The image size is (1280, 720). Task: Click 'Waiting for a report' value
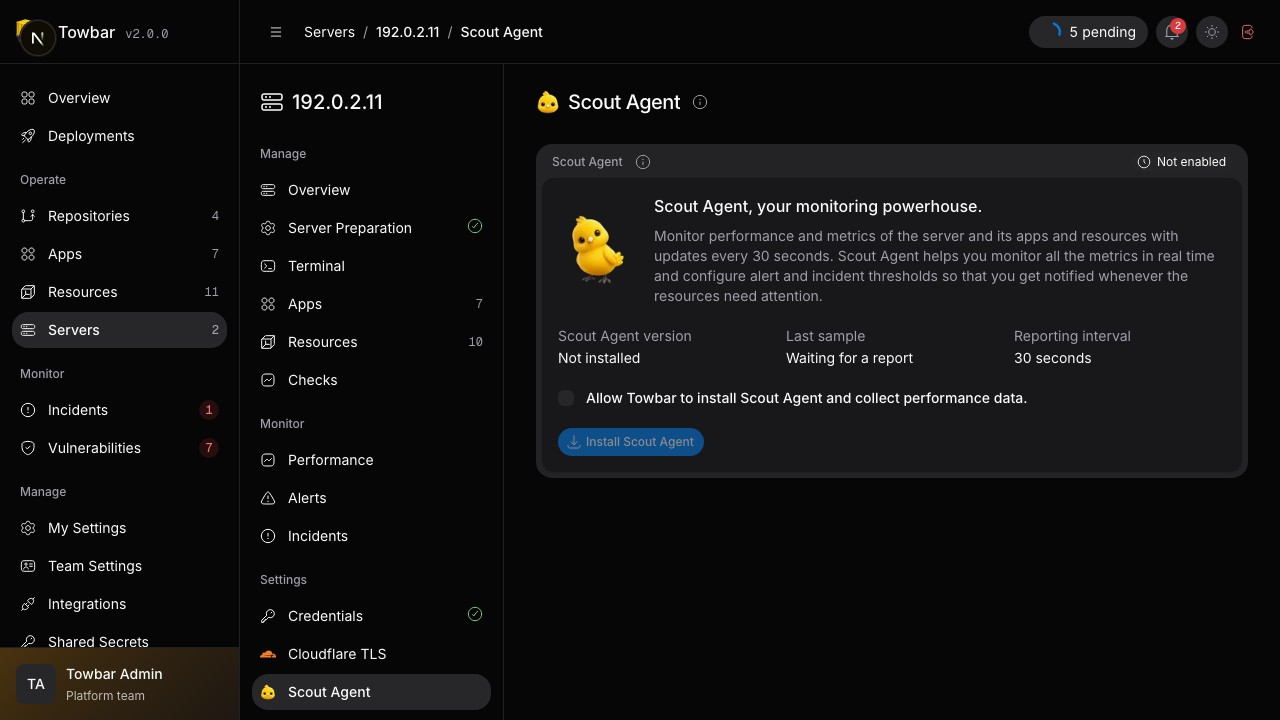click(x=849, y=358)
